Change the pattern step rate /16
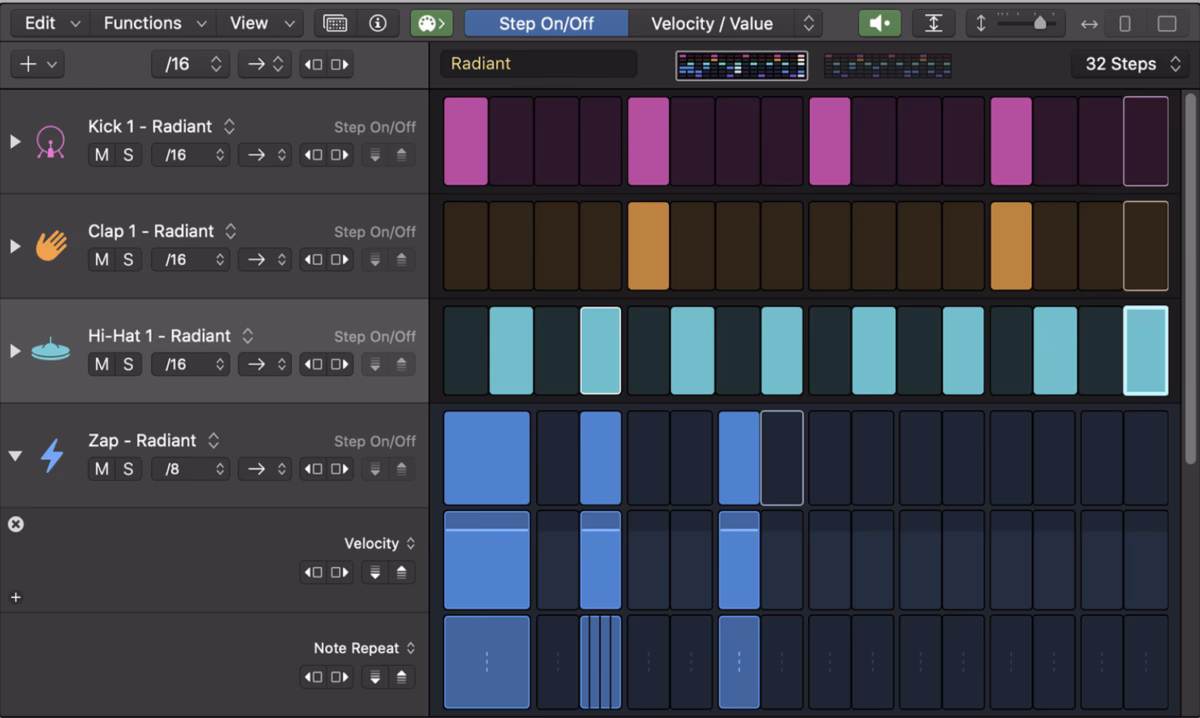This screenshot has width=1200, height=718. pos(190,64)
